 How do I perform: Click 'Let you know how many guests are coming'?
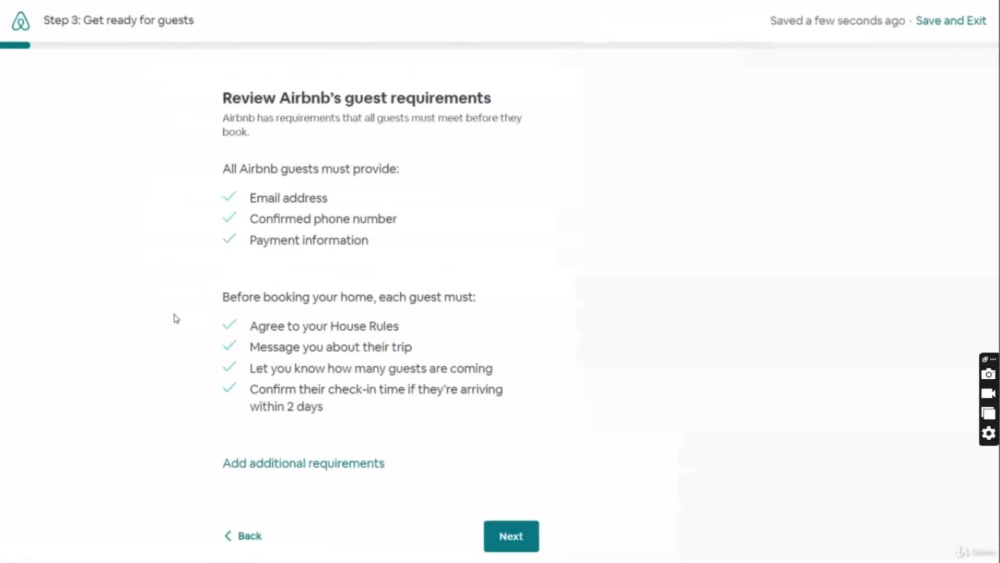click(x=371, y=369)
